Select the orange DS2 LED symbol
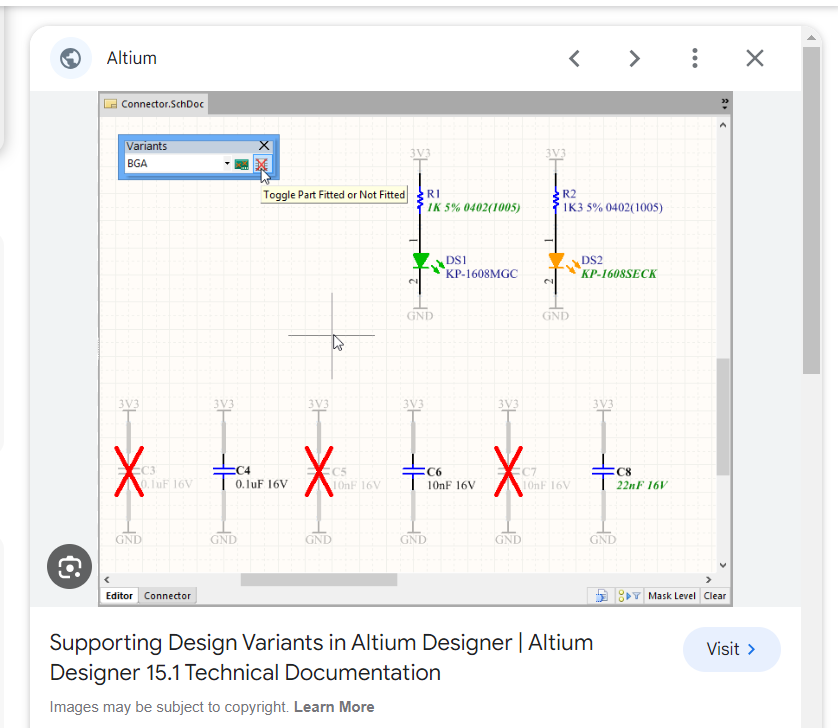Image resolution: width=838 pixels, height=728 pixels. click(x=556, y=261)
